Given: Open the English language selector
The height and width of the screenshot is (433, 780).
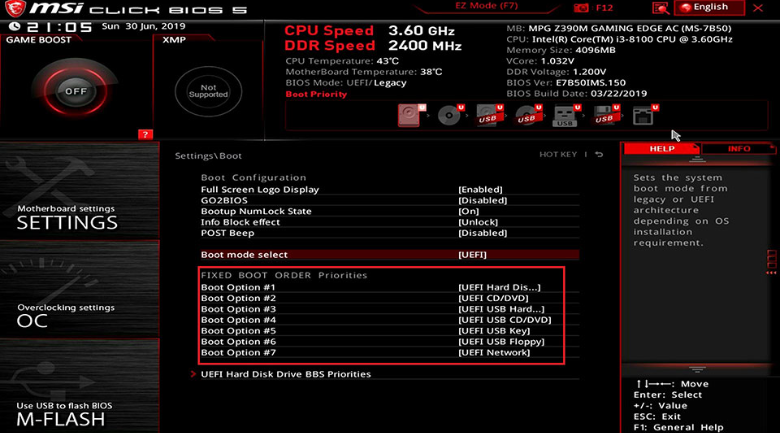Looking at the screenshot, I should click(709, 7).
